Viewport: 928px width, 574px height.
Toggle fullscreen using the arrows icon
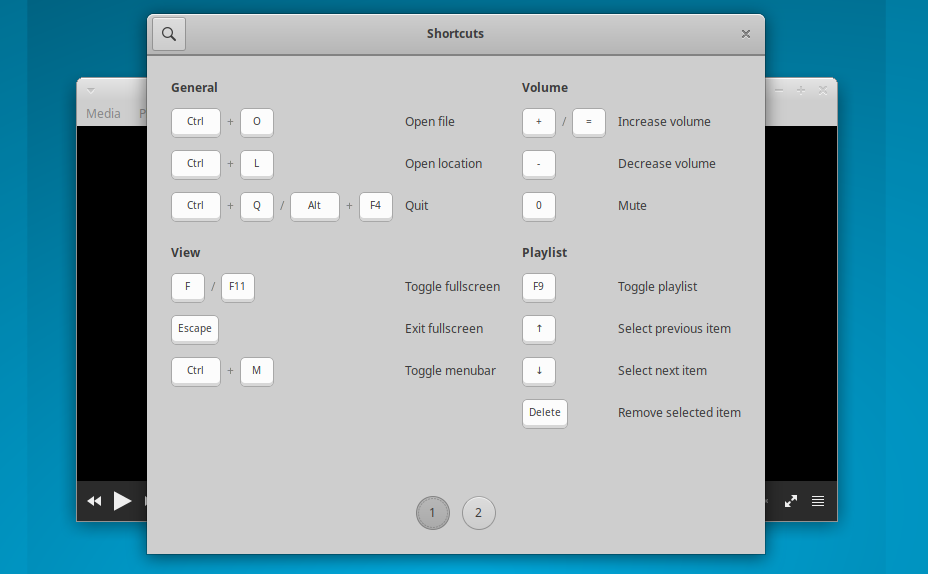pos(790,501)
